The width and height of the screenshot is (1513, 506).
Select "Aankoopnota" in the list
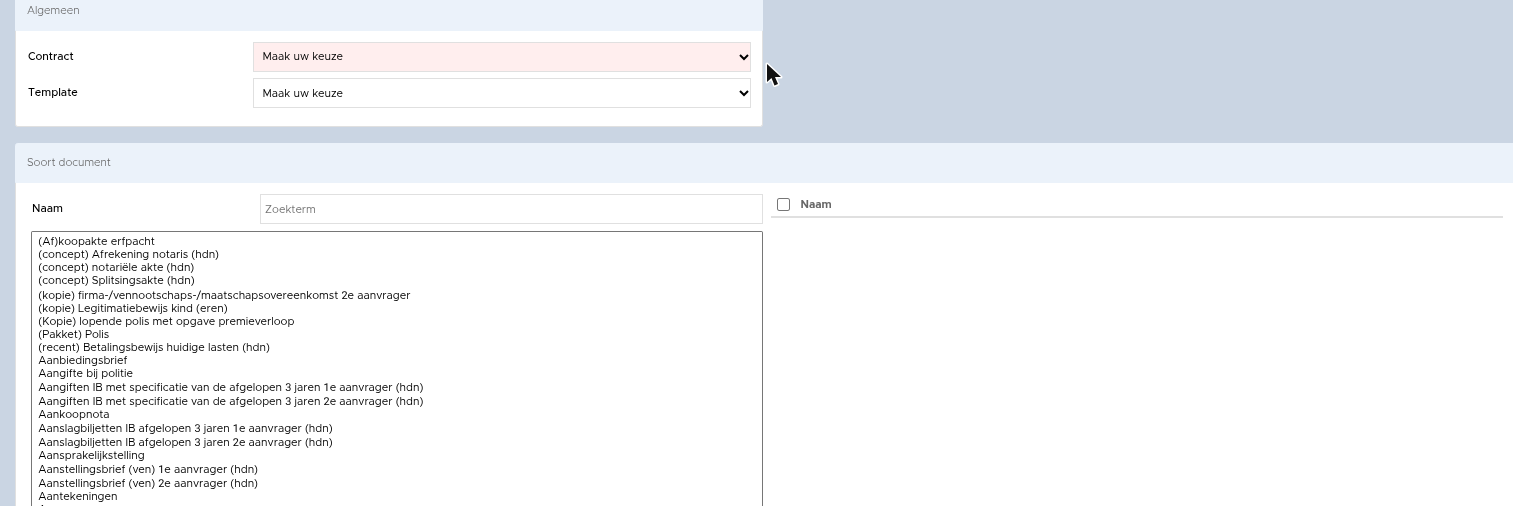coord(397,414)
